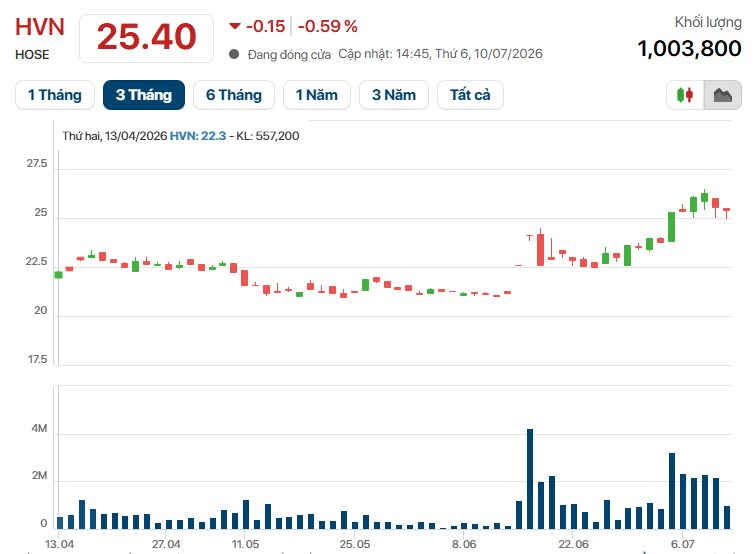
Task: Click the last red candlestick on chart
Action: point(727,212)
